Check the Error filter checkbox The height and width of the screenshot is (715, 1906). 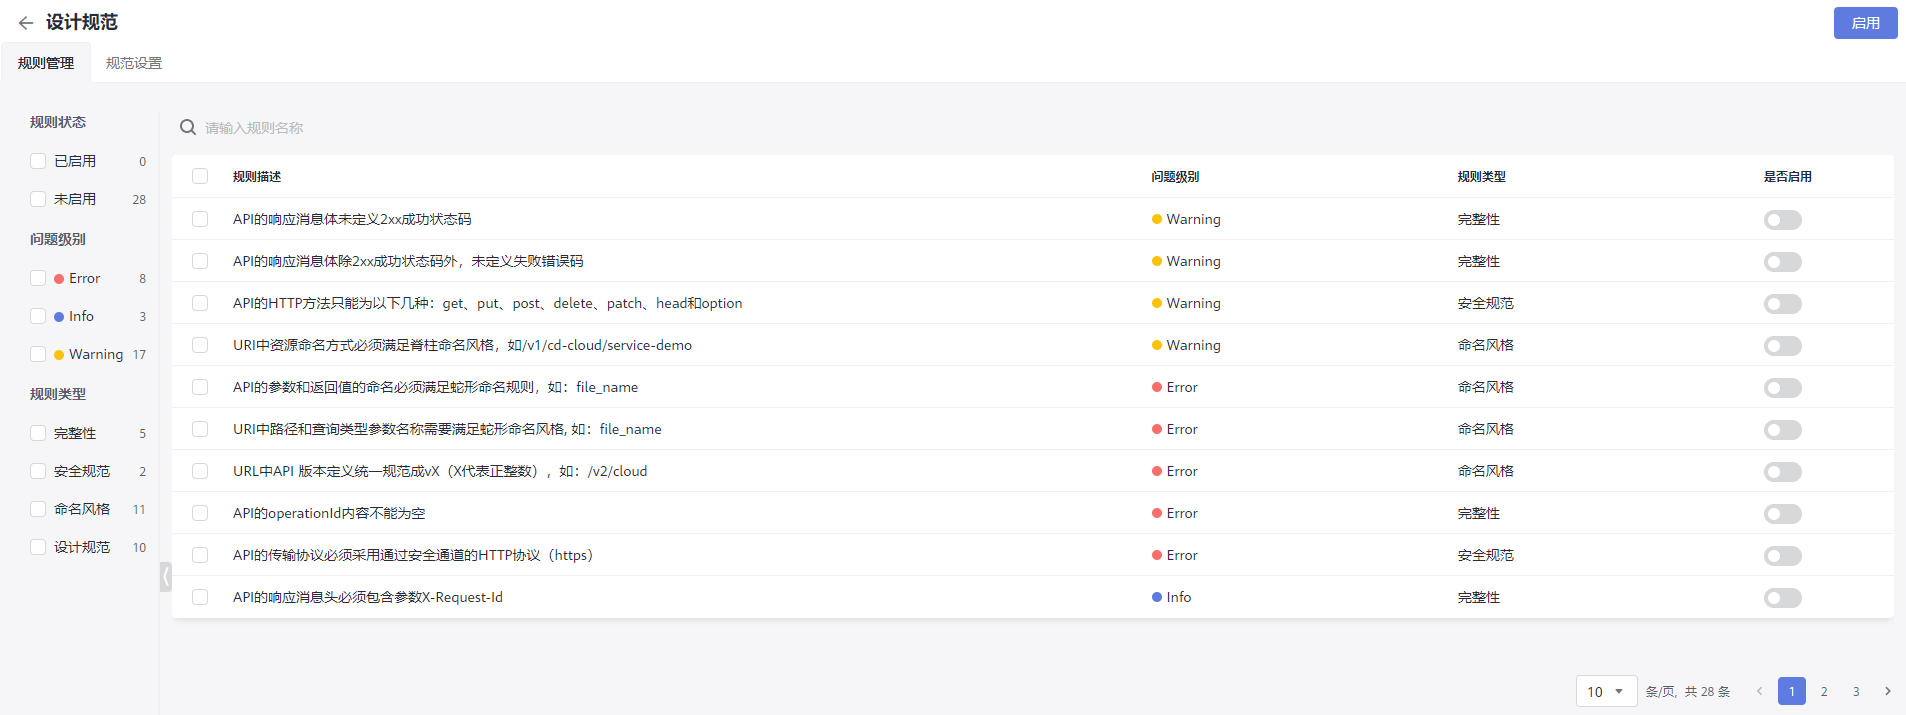click(x=38, y=278)
